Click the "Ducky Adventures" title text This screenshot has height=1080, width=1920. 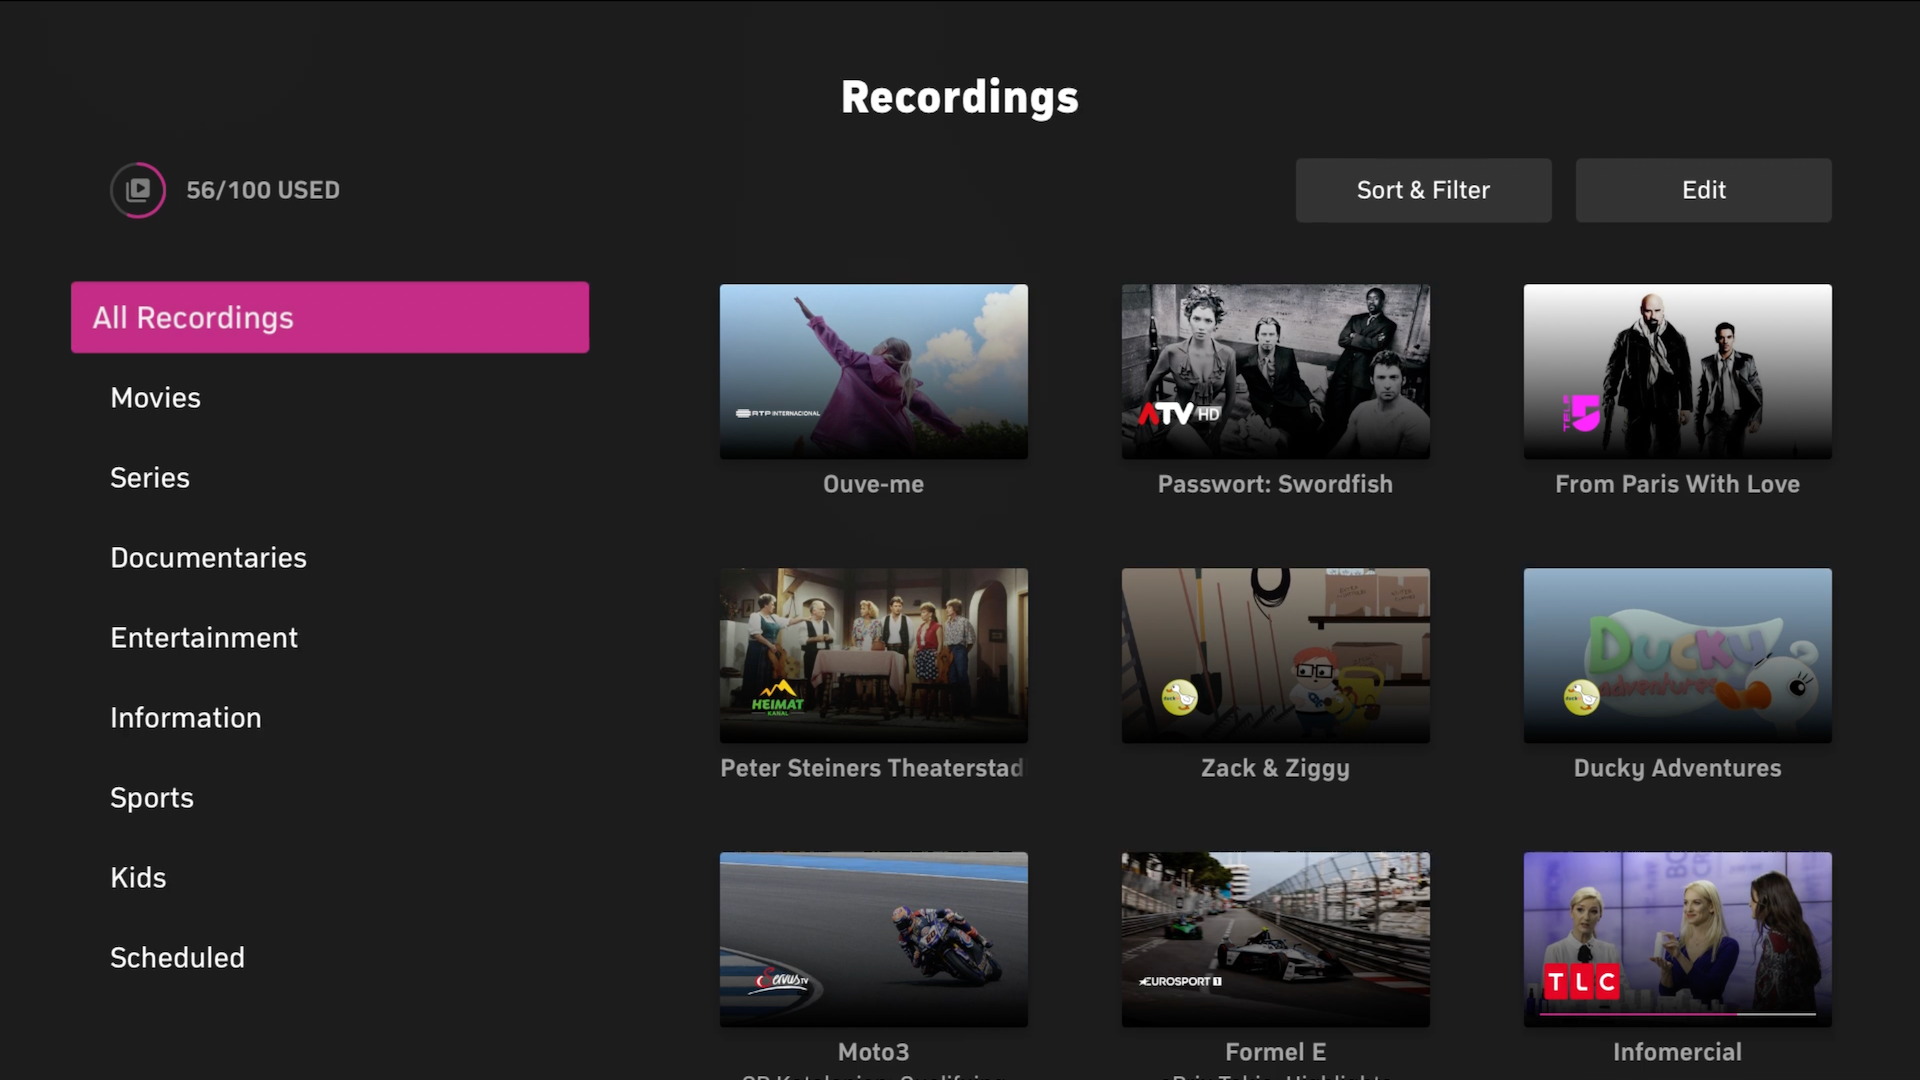pos(1678,768)
